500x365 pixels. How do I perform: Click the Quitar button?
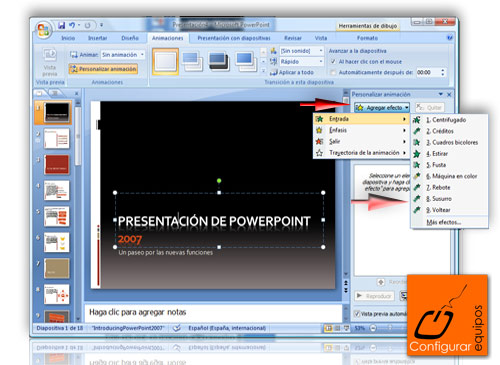[x=430, y=108]
